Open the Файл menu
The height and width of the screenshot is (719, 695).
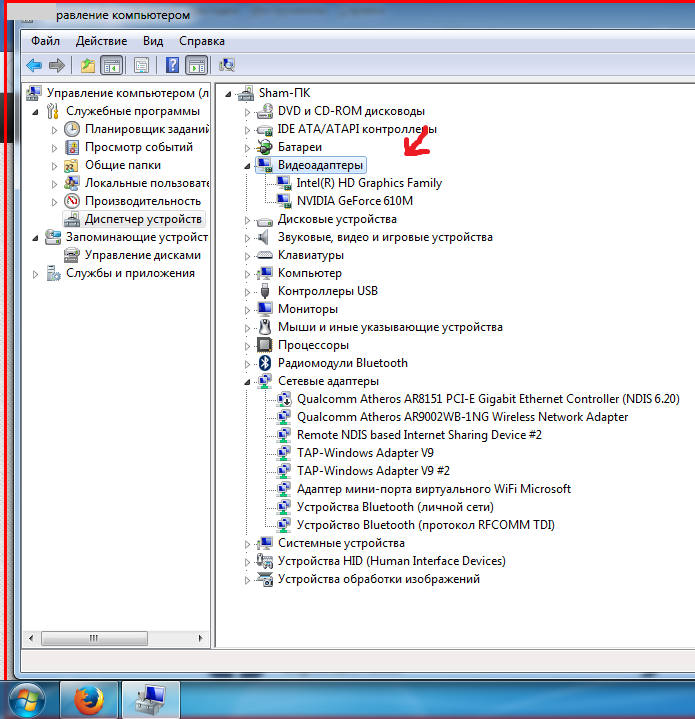[x=45, y=41]
